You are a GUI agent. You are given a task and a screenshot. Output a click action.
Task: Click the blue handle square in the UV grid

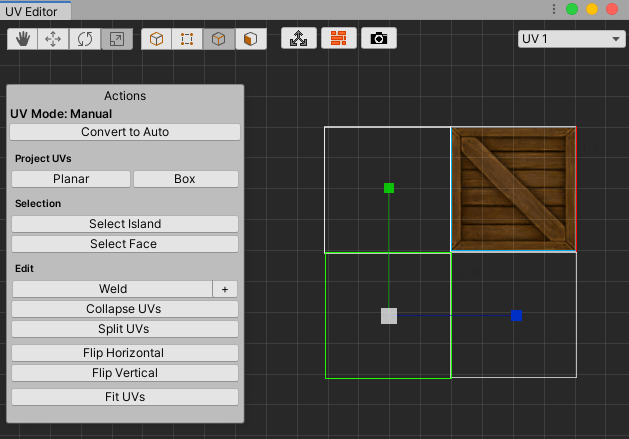click(516, 316)
